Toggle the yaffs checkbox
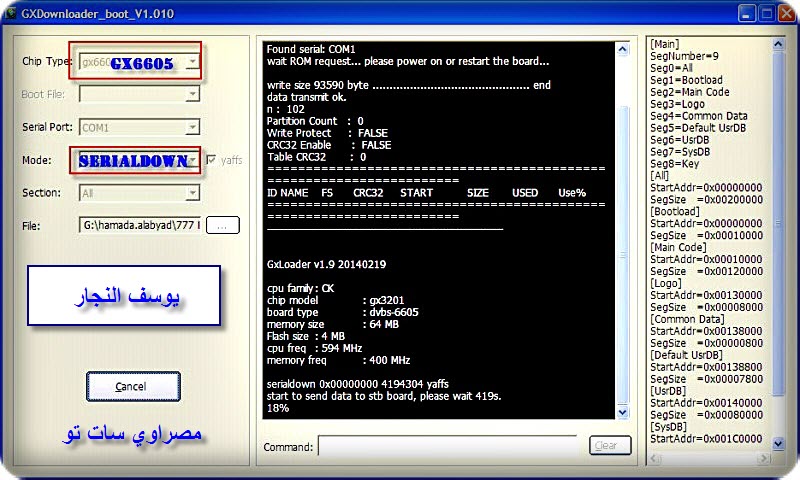 click(x=211, y=160)
